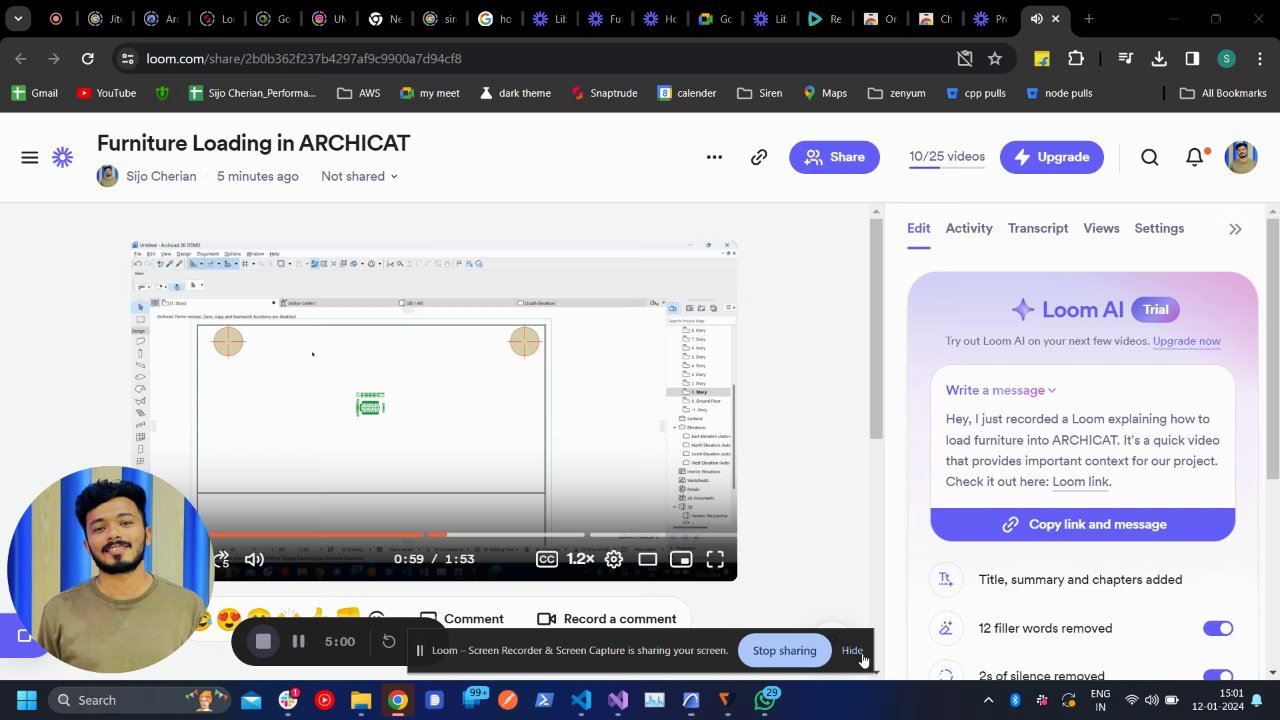
Task: Stop the Loom recording
Action: pos(263,642)
